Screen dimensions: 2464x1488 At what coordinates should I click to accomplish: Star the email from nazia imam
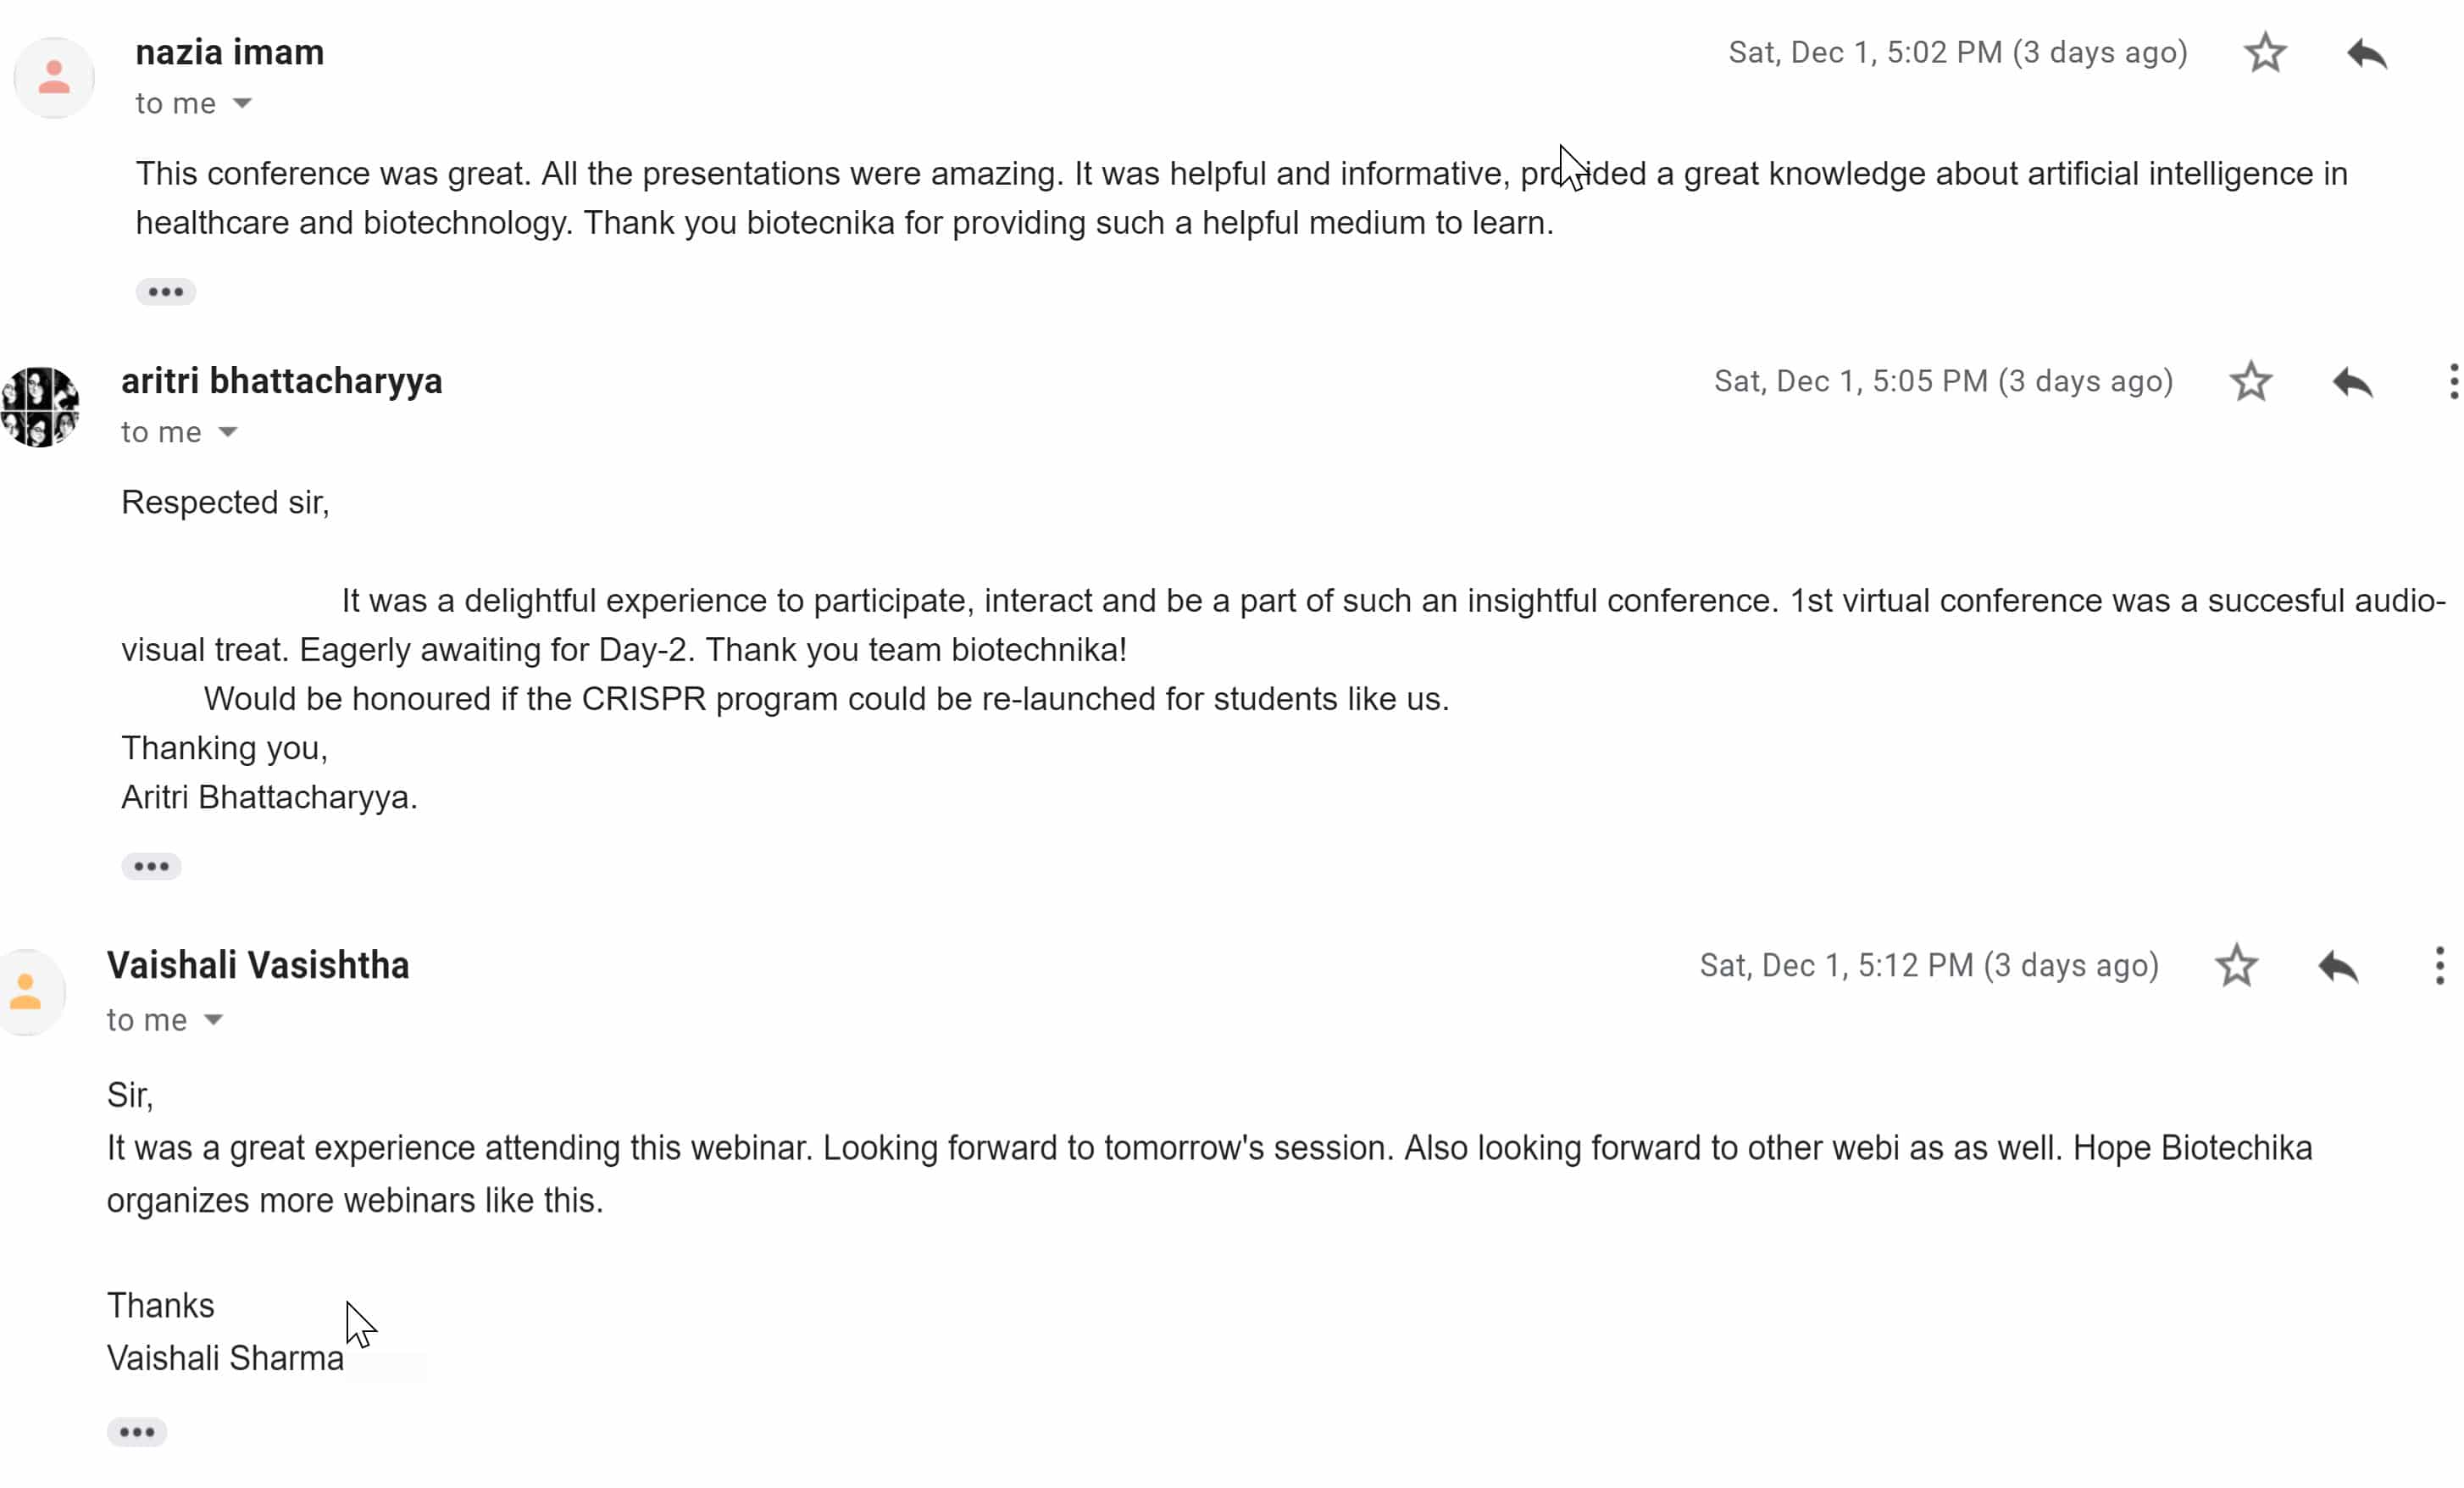[x=2265, y=53]
